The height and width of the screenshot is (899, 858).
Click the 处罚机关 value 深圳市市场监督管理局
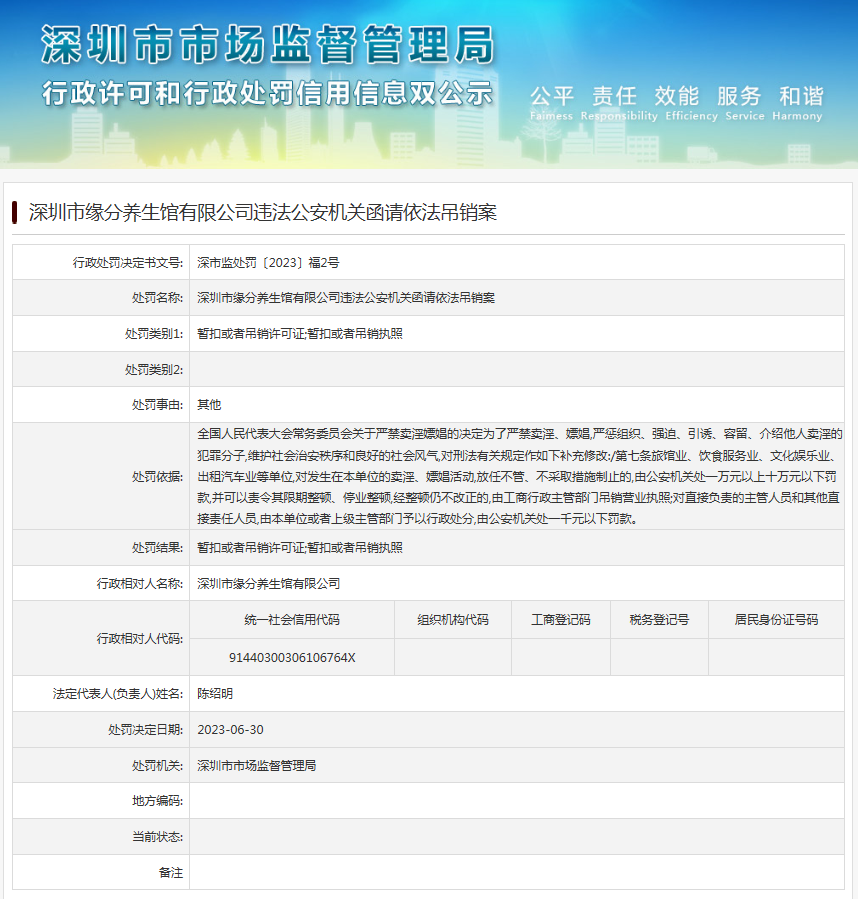[256, 765]
